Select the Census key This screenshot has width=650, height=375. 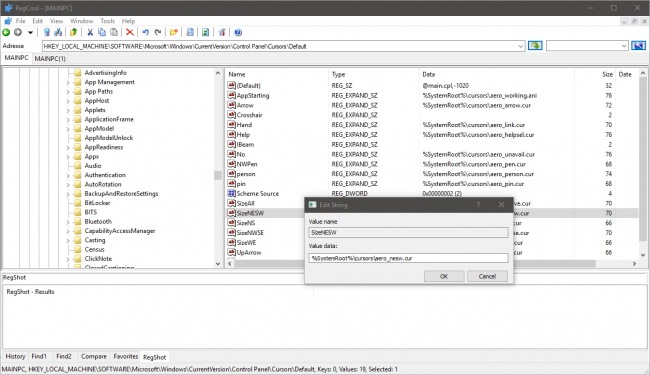click(x=94, y=249)
